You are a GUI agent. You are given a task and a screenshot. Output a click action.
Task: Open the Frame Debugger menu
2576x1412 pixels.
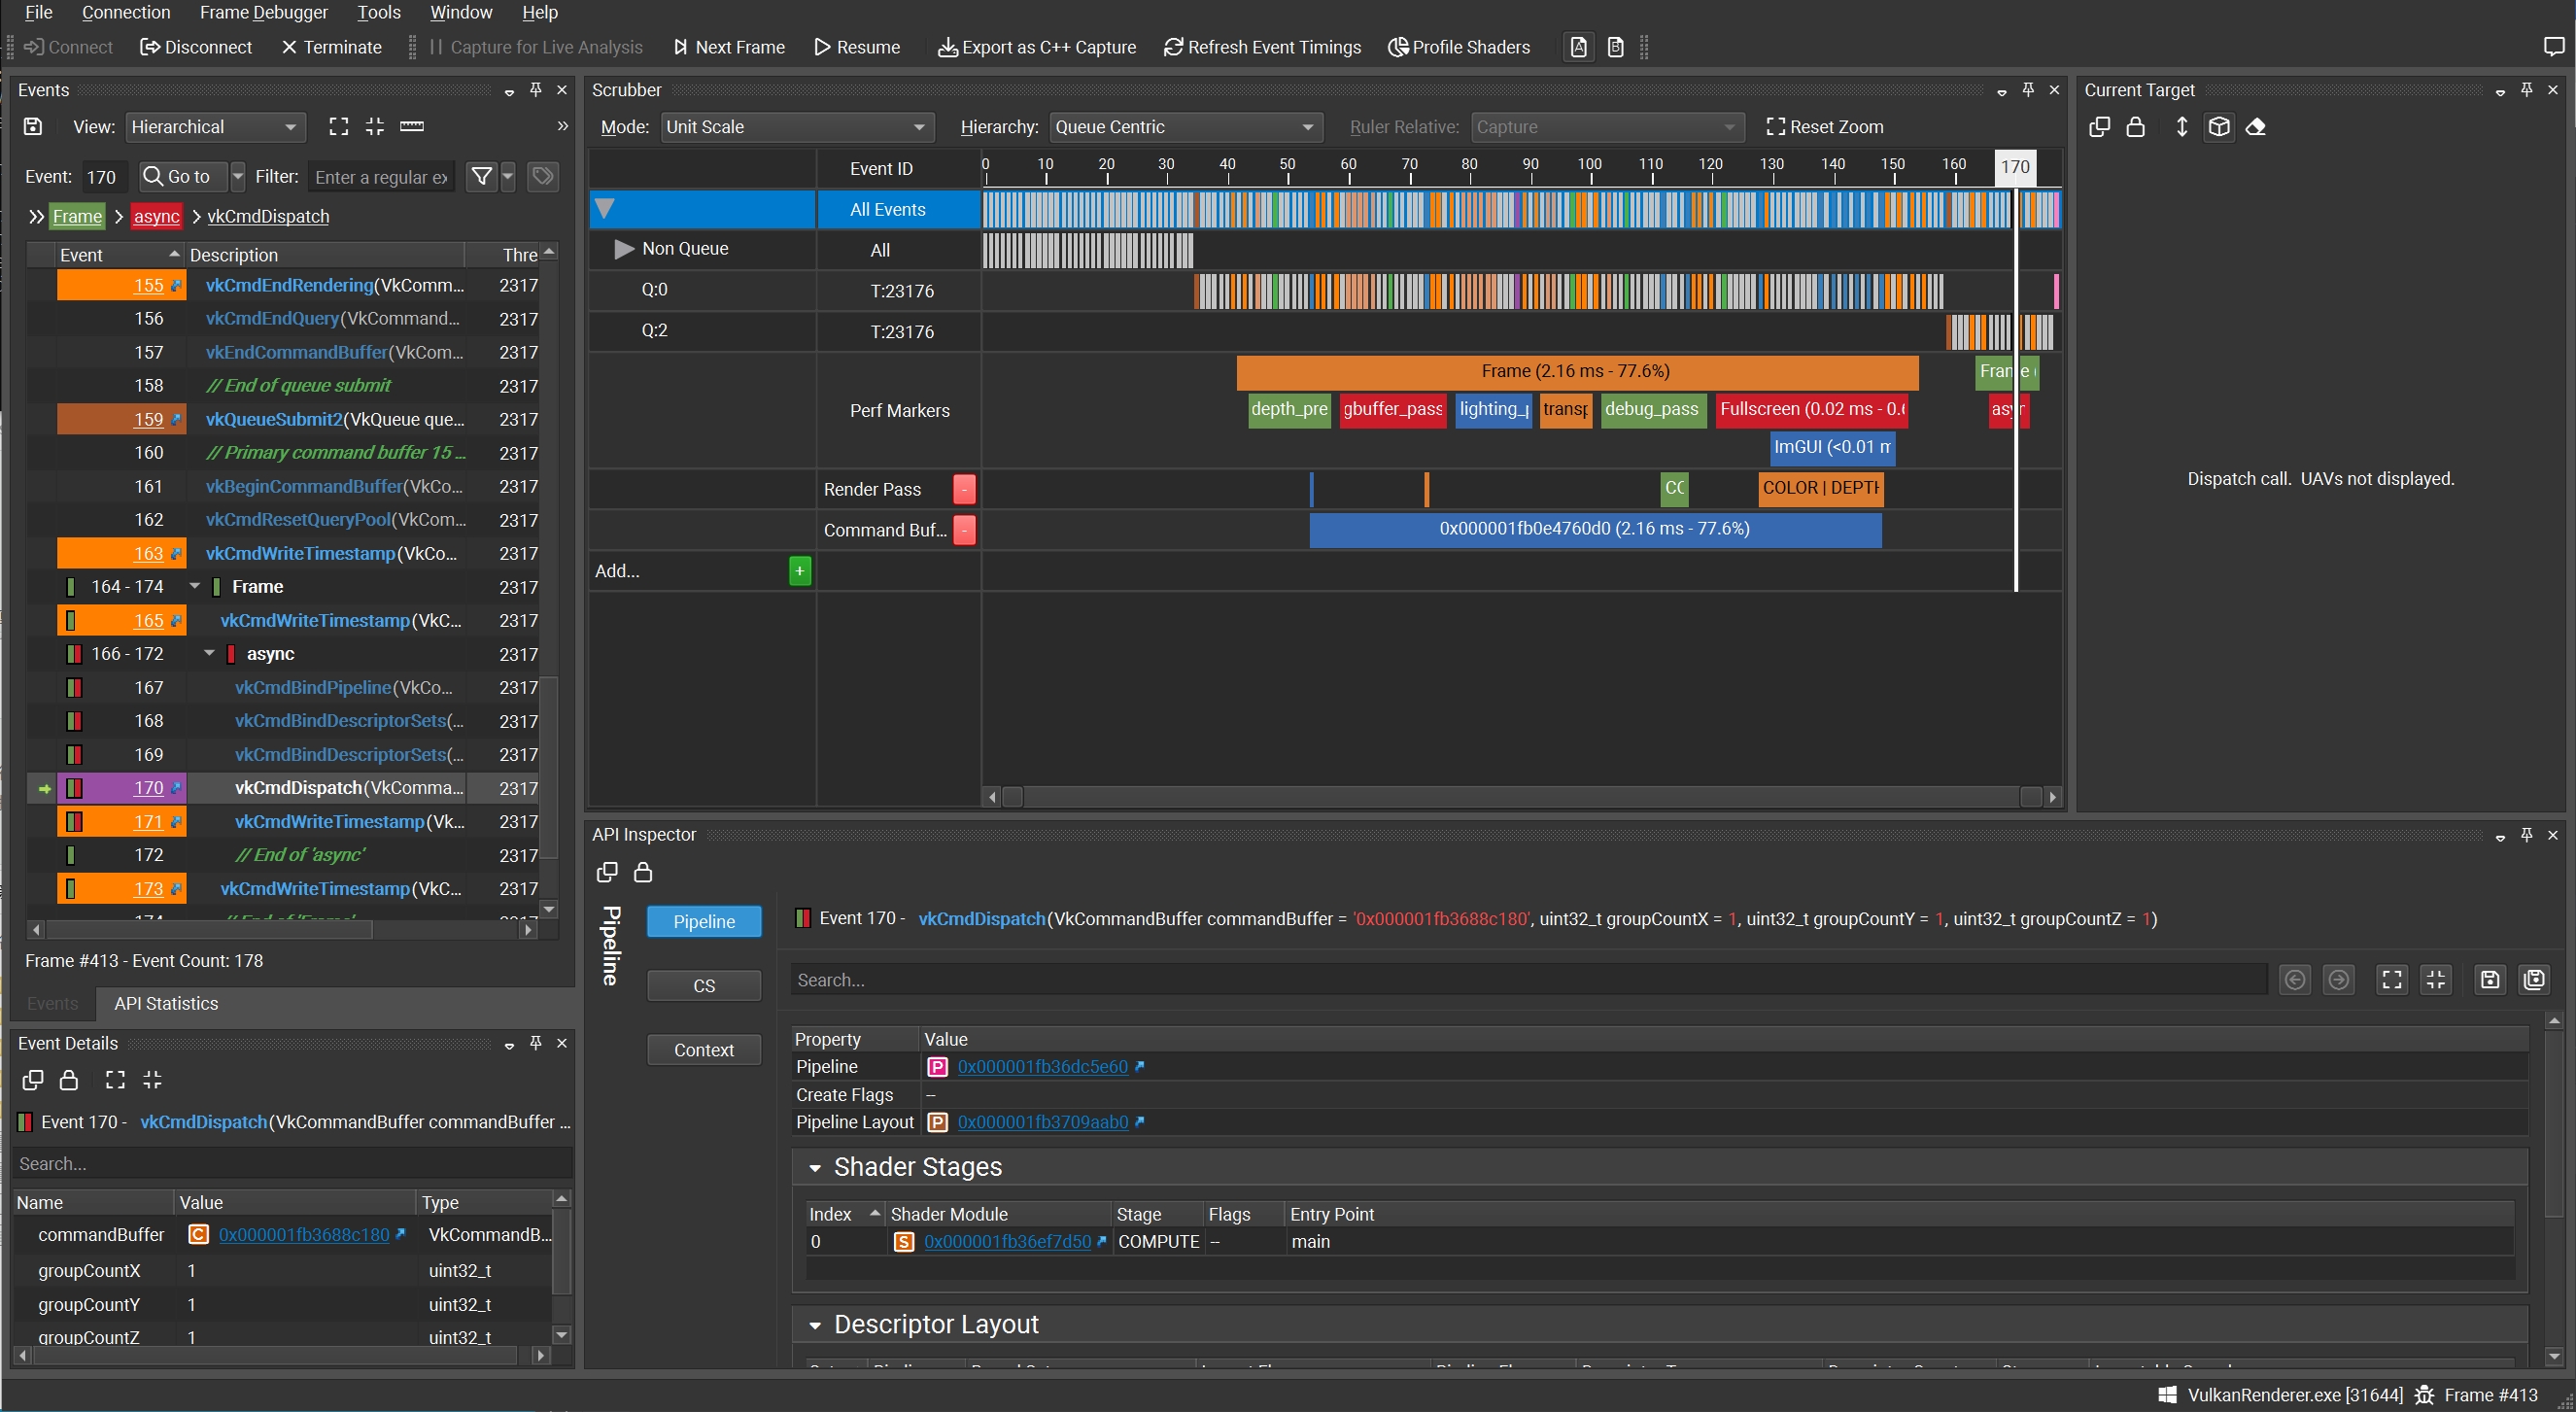pyautogui.click(x=263, y=12)
